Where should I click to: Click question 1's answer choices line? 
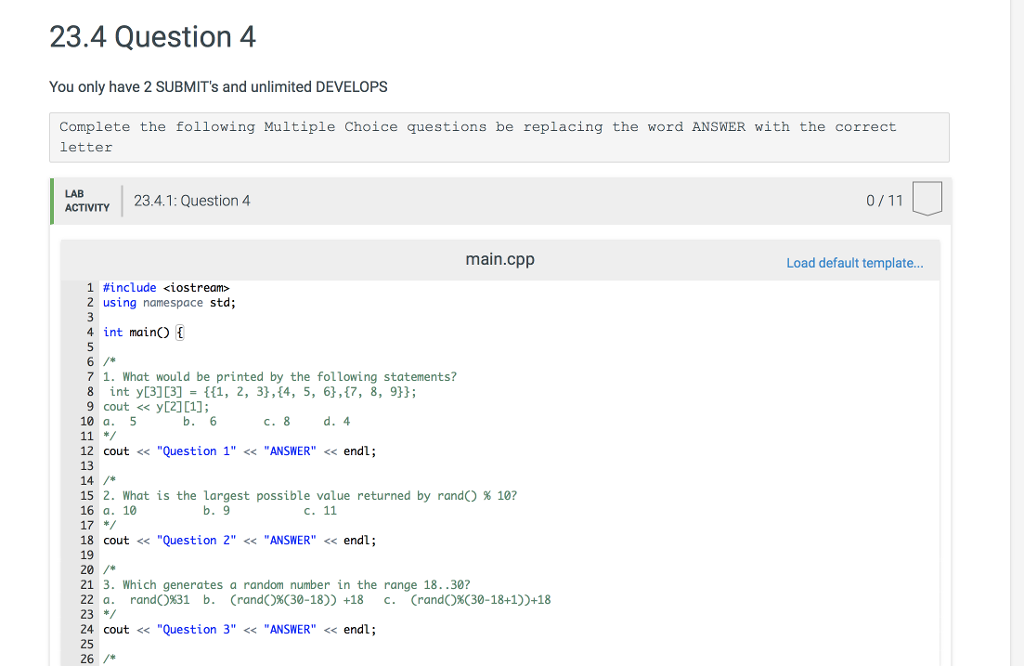point(227,422)
